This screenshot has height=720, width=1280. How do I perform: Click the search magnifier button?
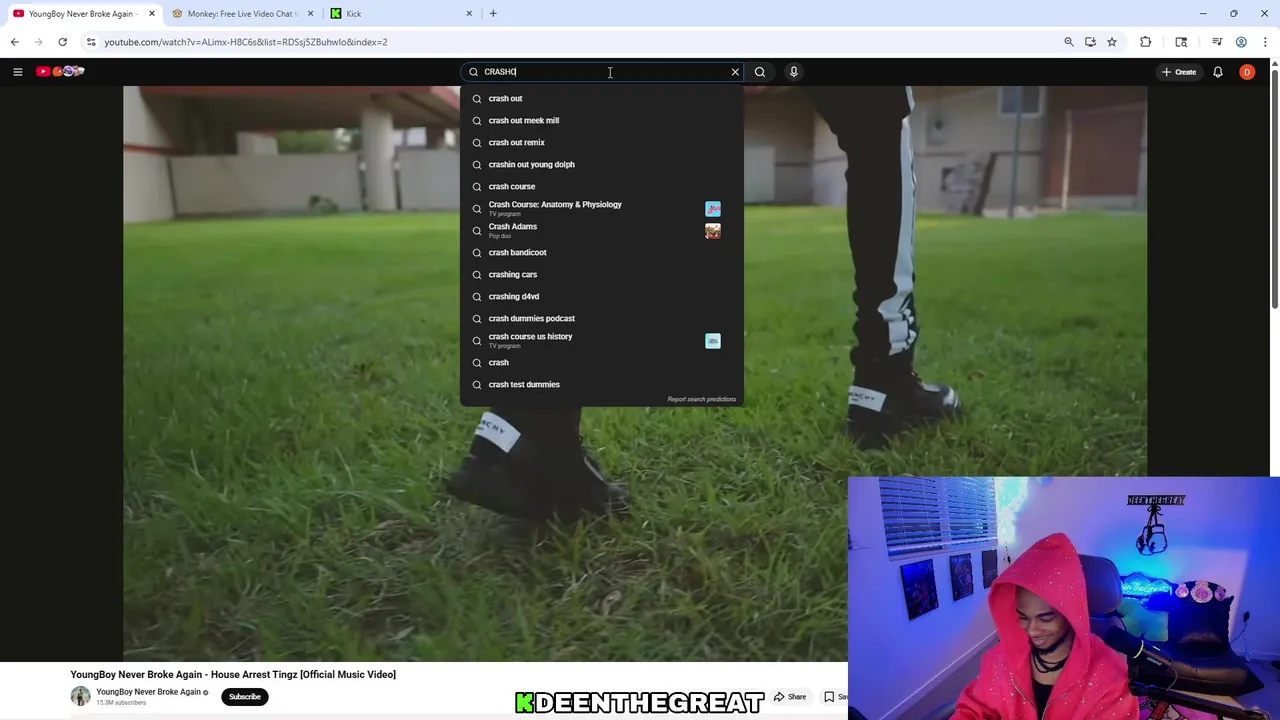click(760, 72)
